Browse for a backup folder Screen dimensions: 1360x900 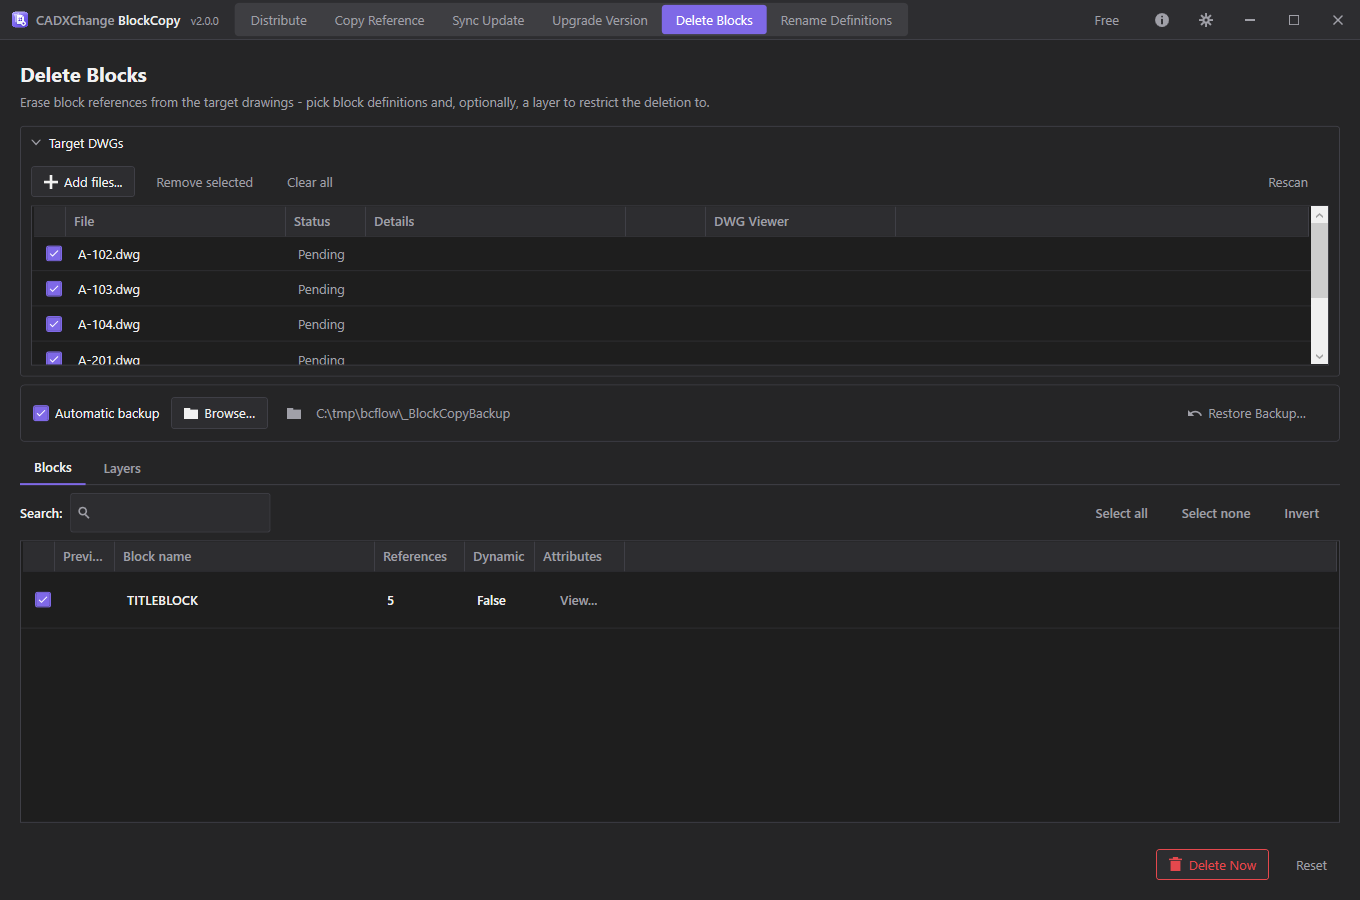219,413
